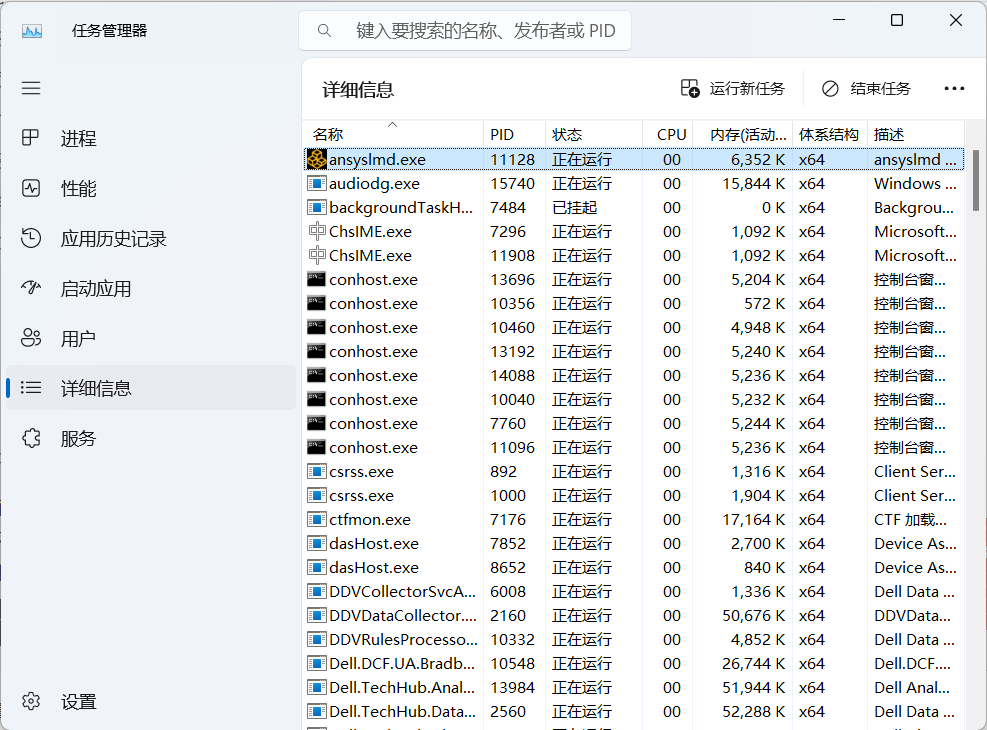
Task: Toggle the hamburger navigation menu
Action: (31, 88)
